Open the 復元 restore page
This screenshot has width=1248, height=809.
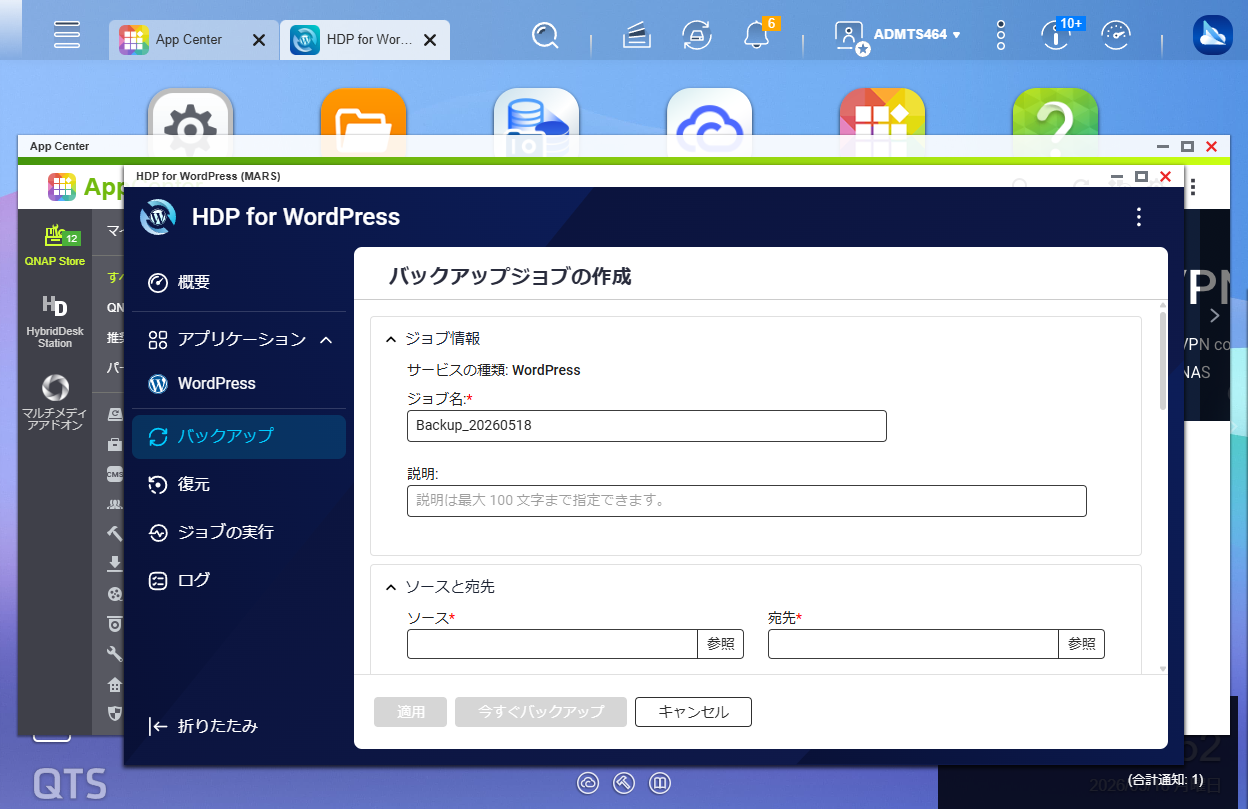pos(239,484)
